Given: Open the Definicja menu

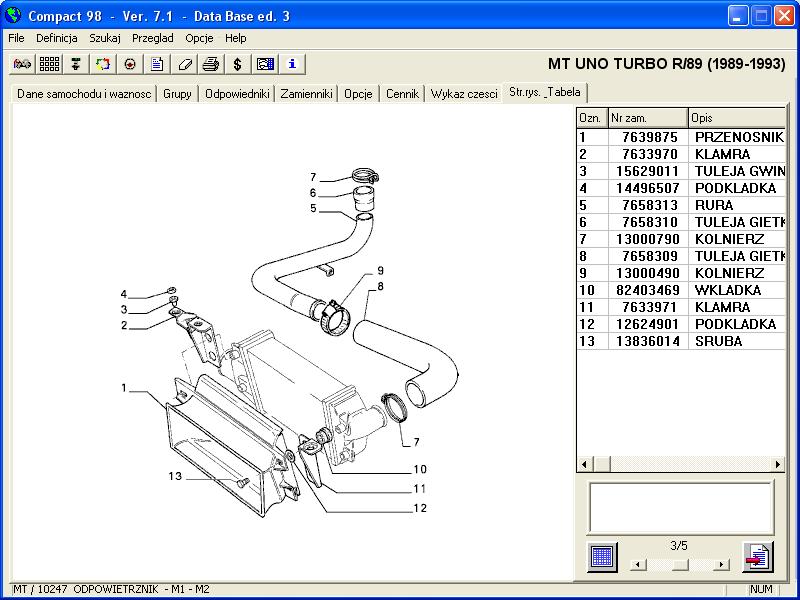Looking at the screenshot, I should (57, 38).
